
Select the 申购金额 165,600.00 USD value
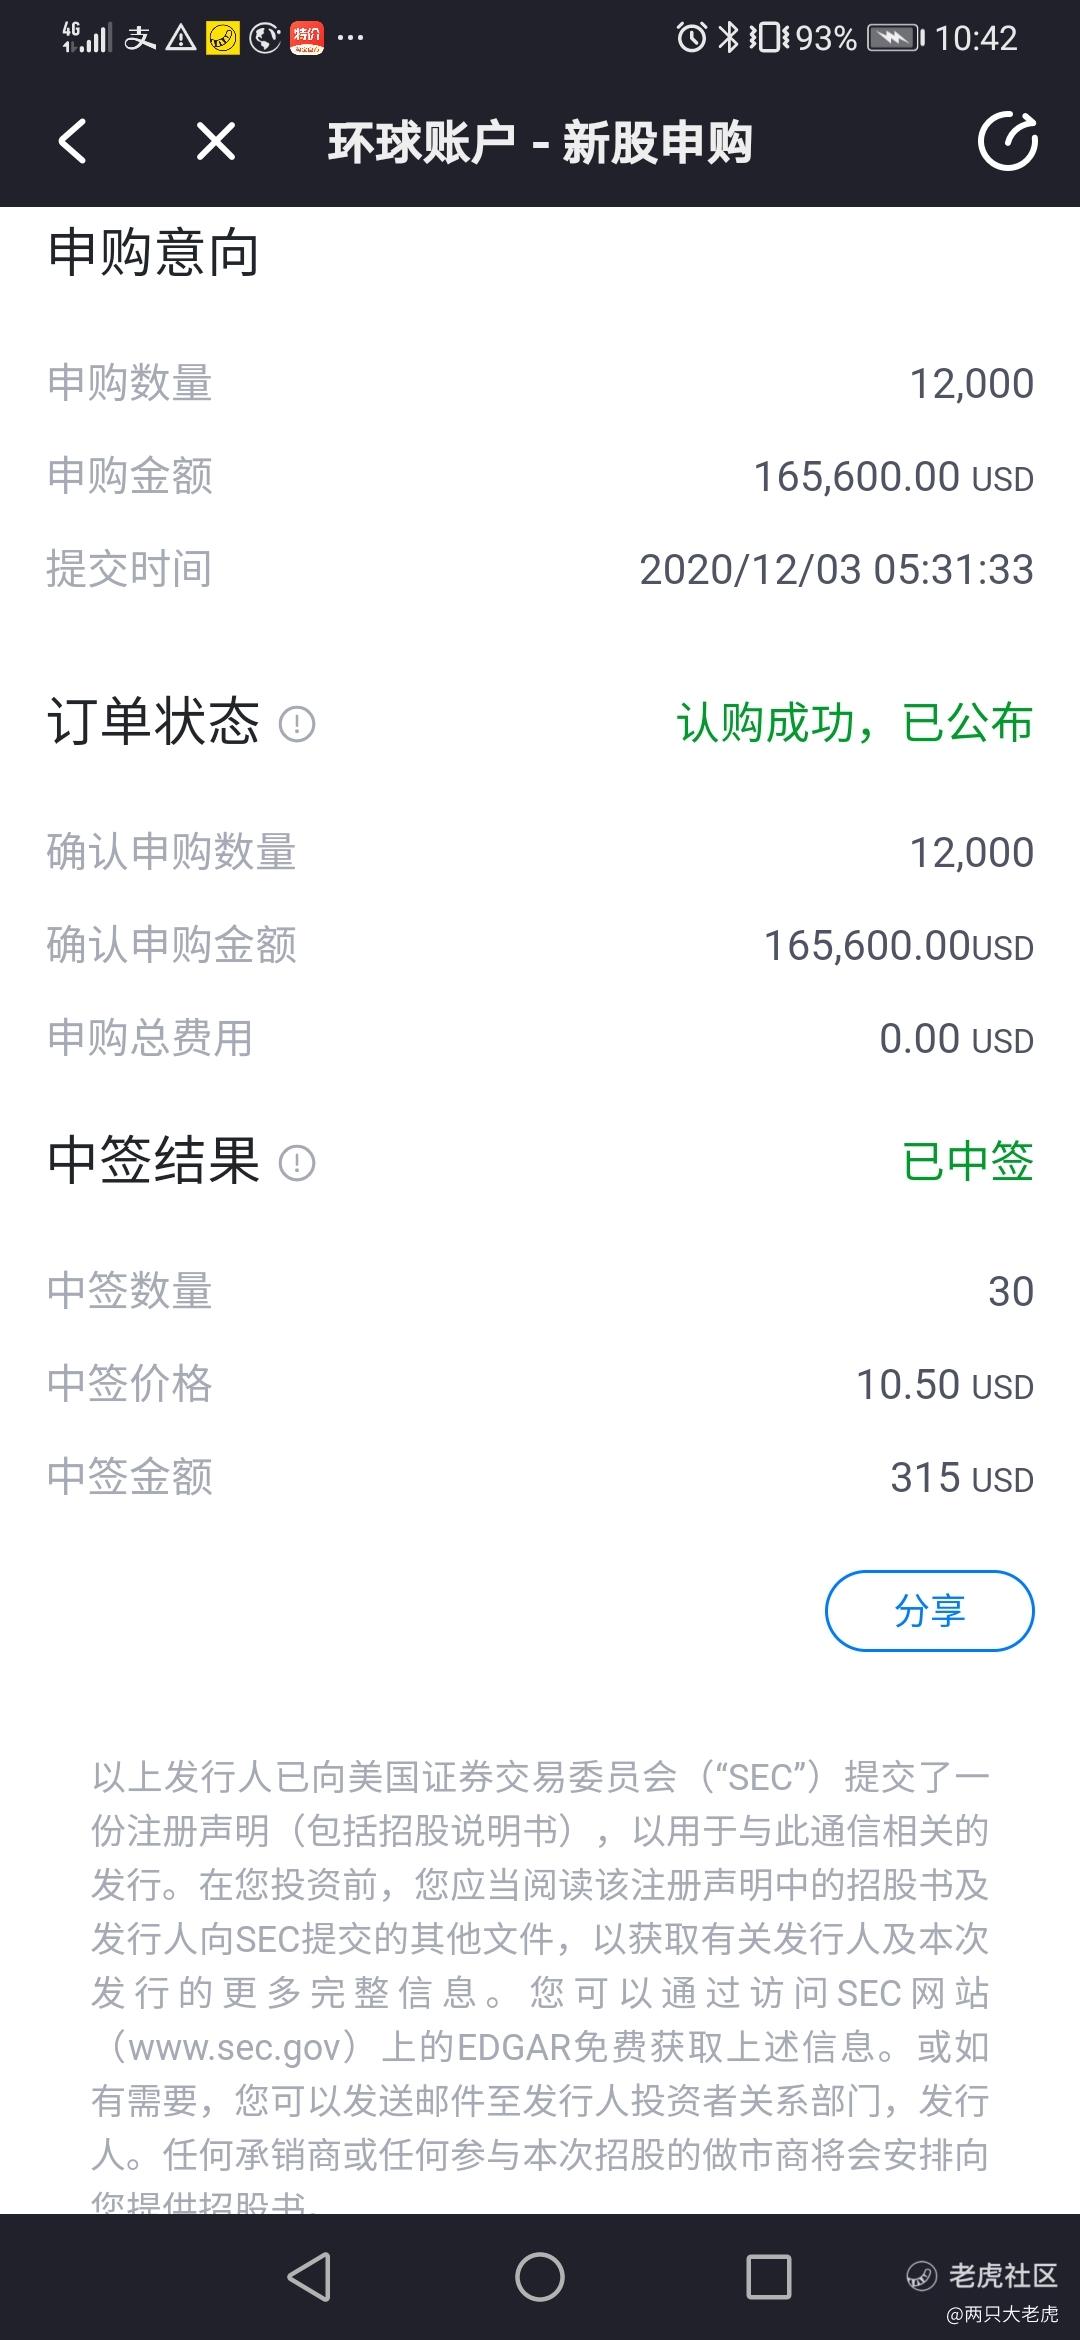(x=894, y=477)
